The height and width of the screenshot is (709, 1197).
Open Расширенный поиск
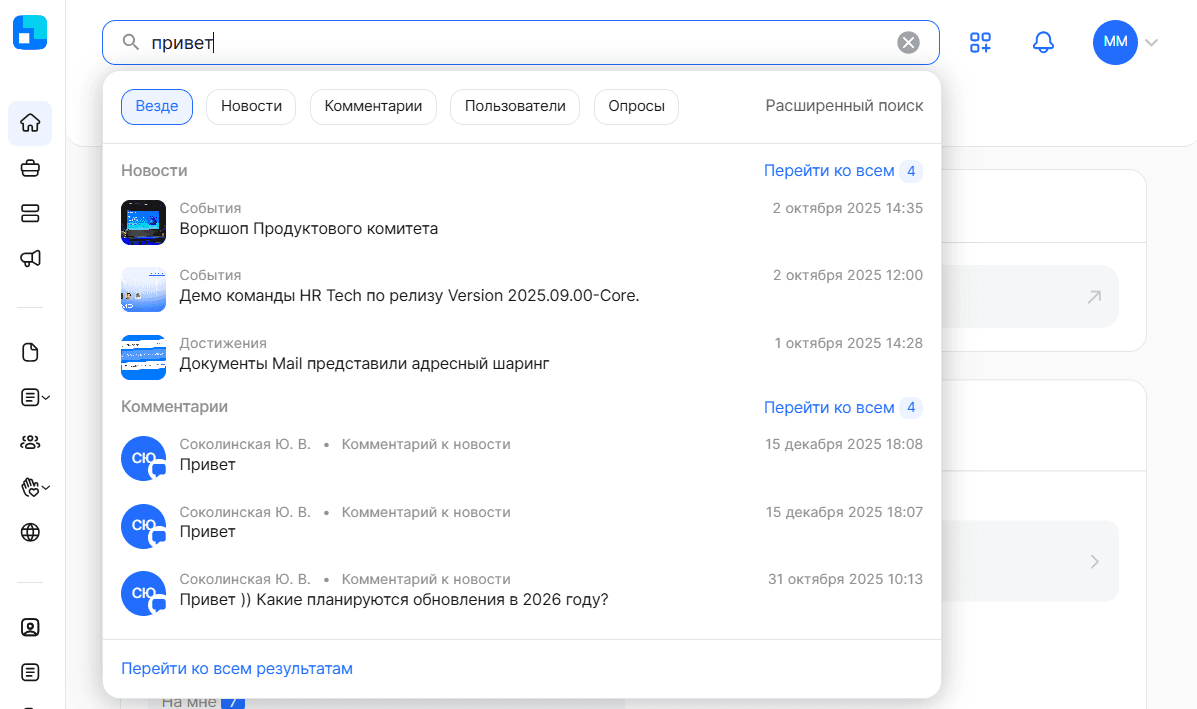coord(844,105)
